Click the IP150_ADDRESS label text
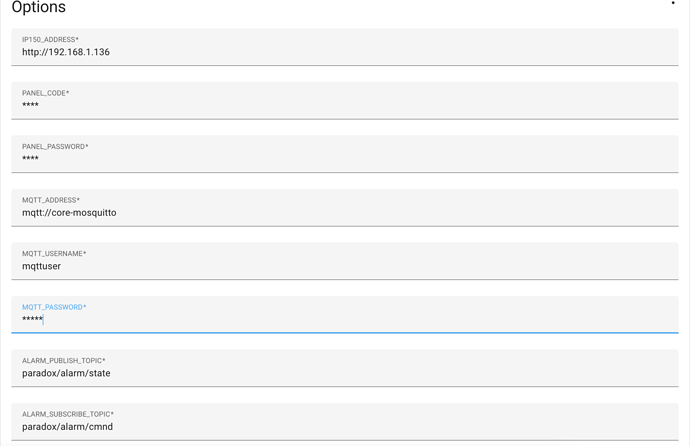 (x=50, y=40)
